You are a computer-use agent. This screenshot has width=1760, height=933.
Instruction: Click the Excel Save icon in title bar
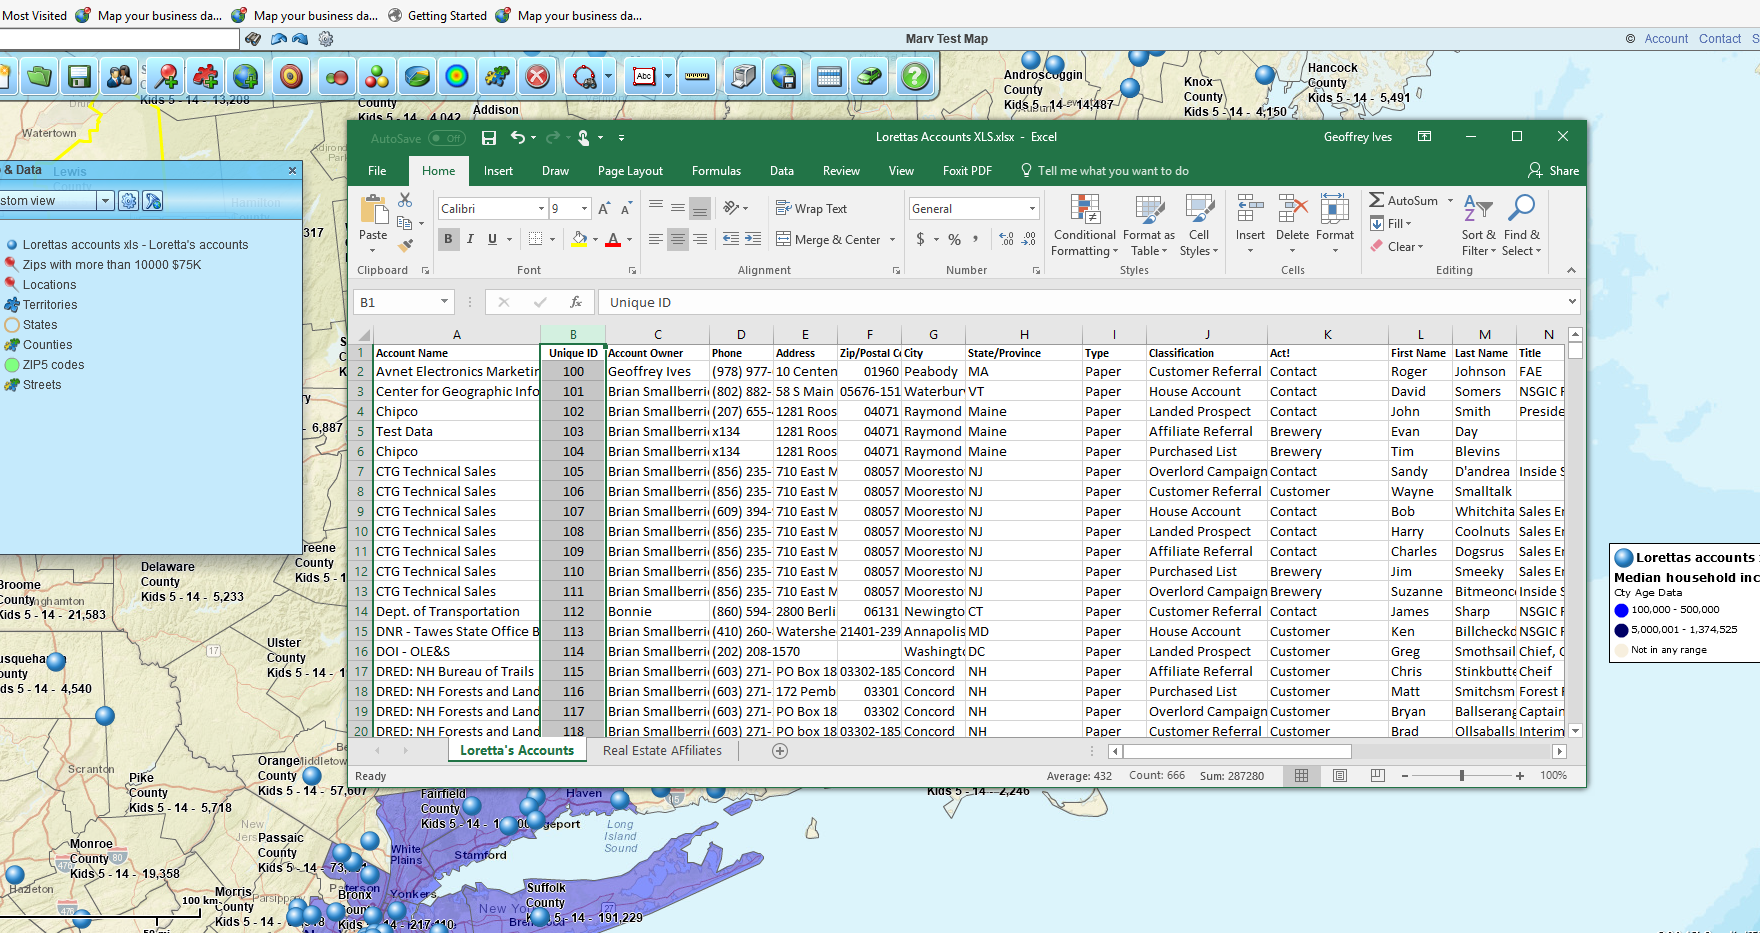(x=489, y=137)
